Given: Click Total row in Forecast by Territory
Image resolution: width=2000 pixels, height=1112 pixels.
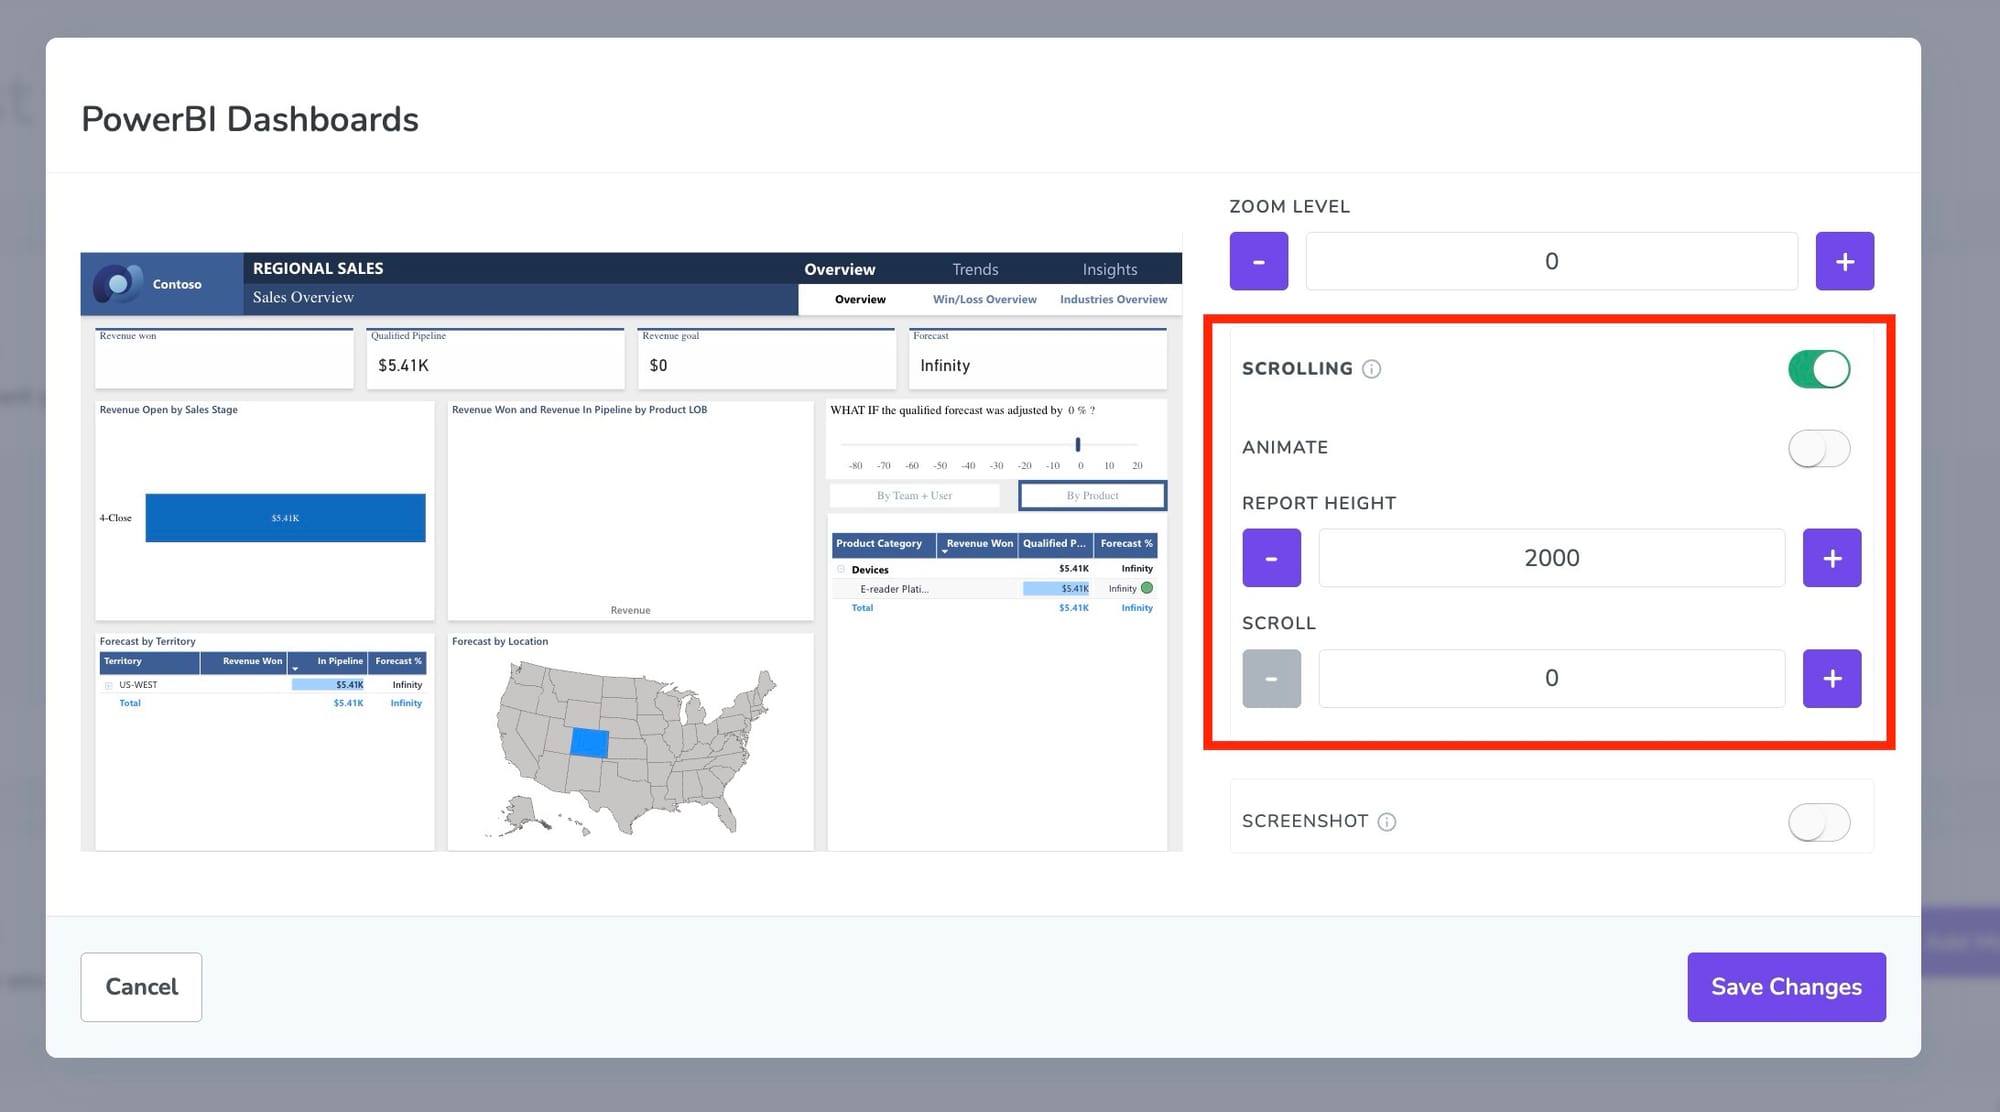Looking at the screenshot, I should click(264, 704).
